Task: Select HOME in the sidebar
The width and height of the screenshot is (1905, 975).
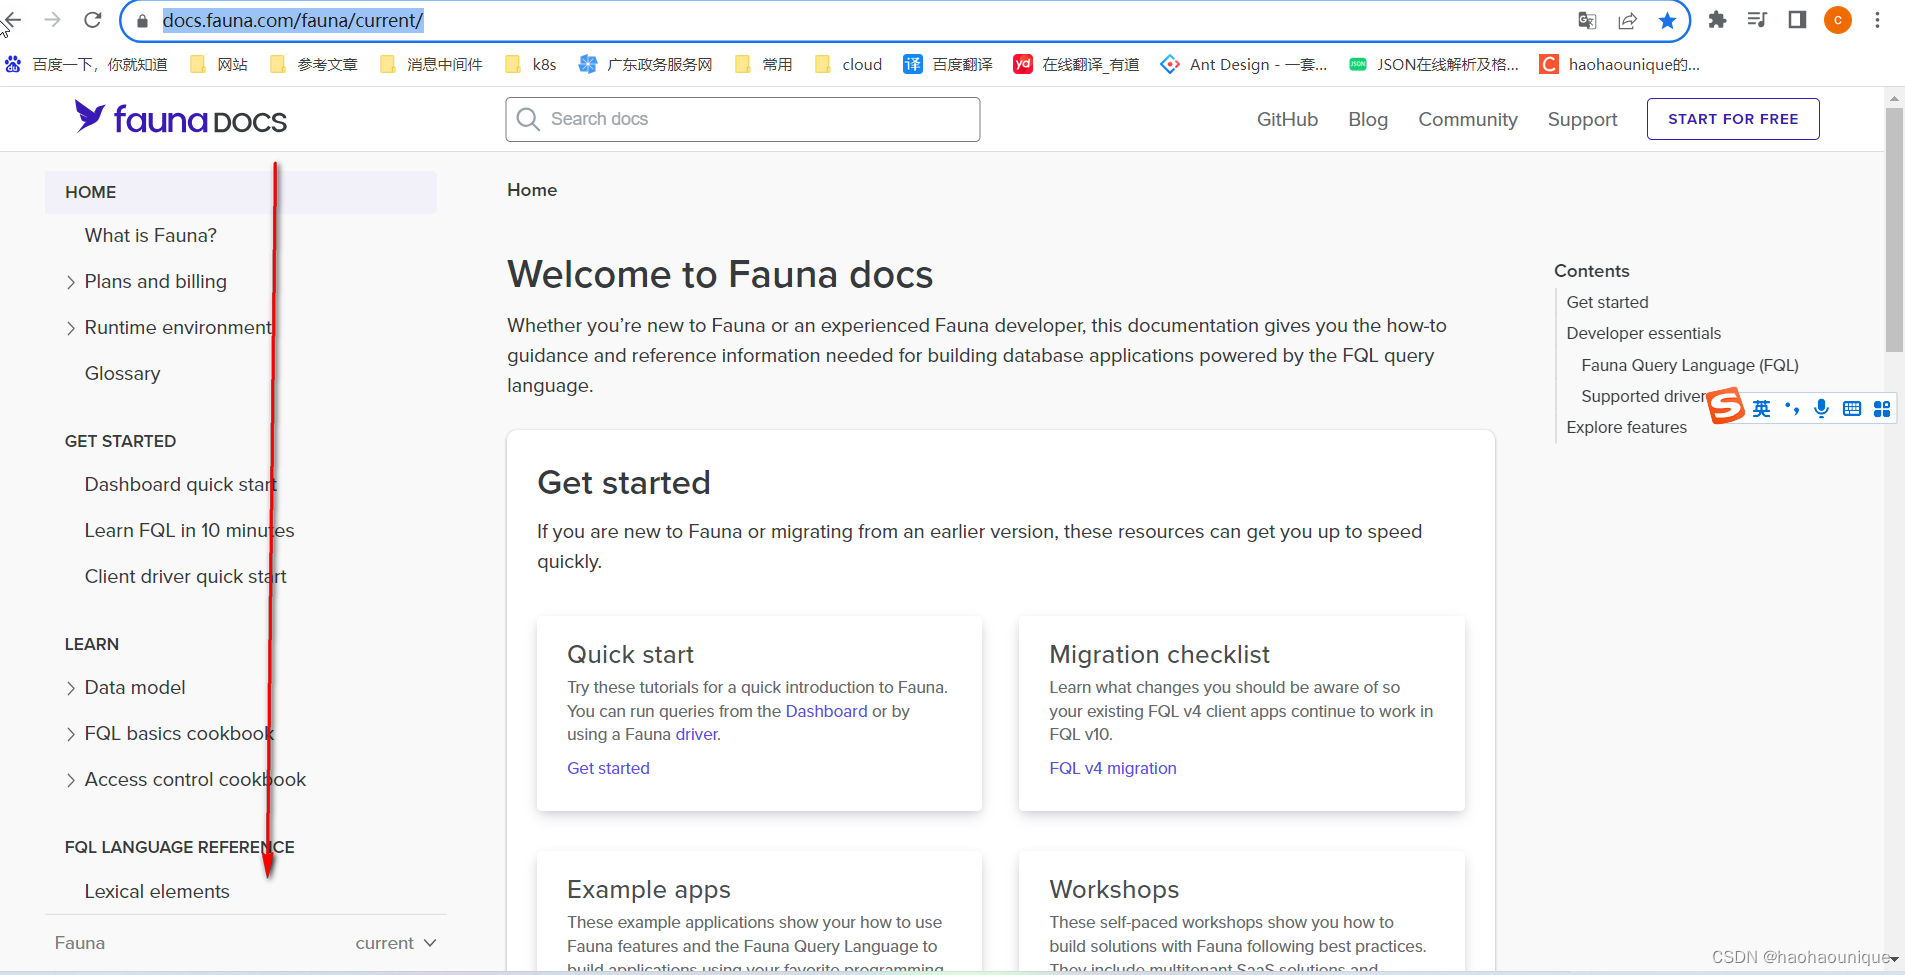Action: click(241, 192)
